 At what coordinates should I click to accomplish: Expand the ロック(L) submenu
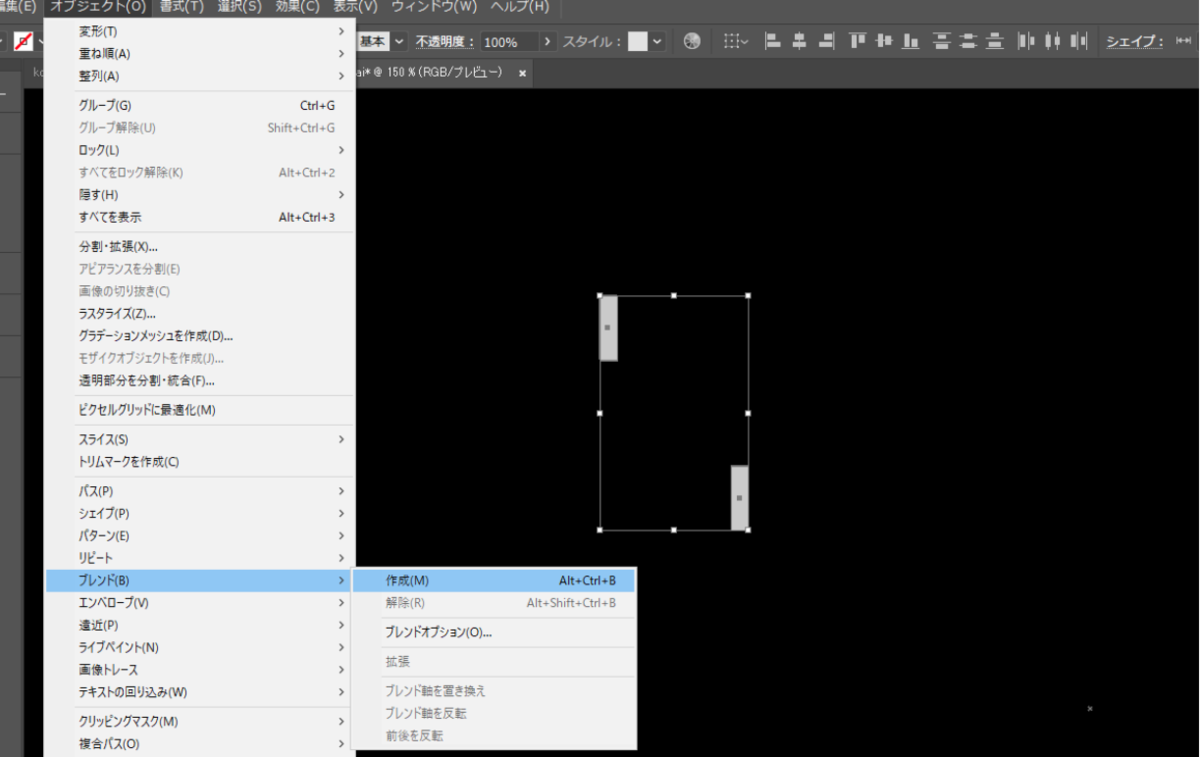(x=199, y=150)
